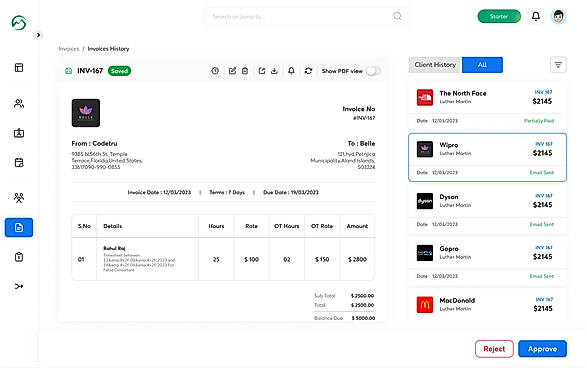Viewport: 587px width, 368px height.
Task: Open the clipboard icon in sidebar
Action: (x=19, y=257)
